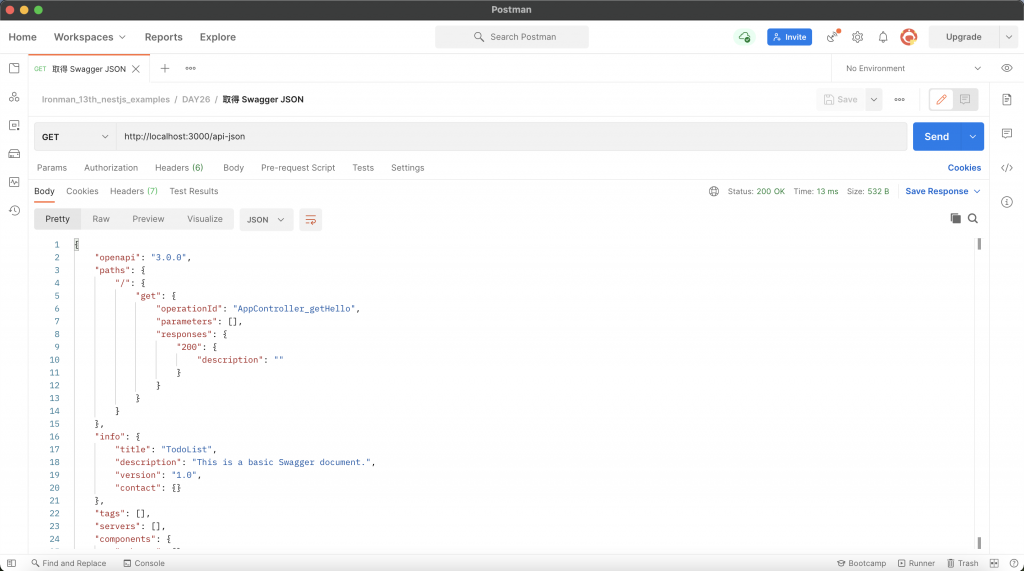Viewport: 1024px width, 571px height.
Task: Switch to the Params tab
Action: point(52,168)
